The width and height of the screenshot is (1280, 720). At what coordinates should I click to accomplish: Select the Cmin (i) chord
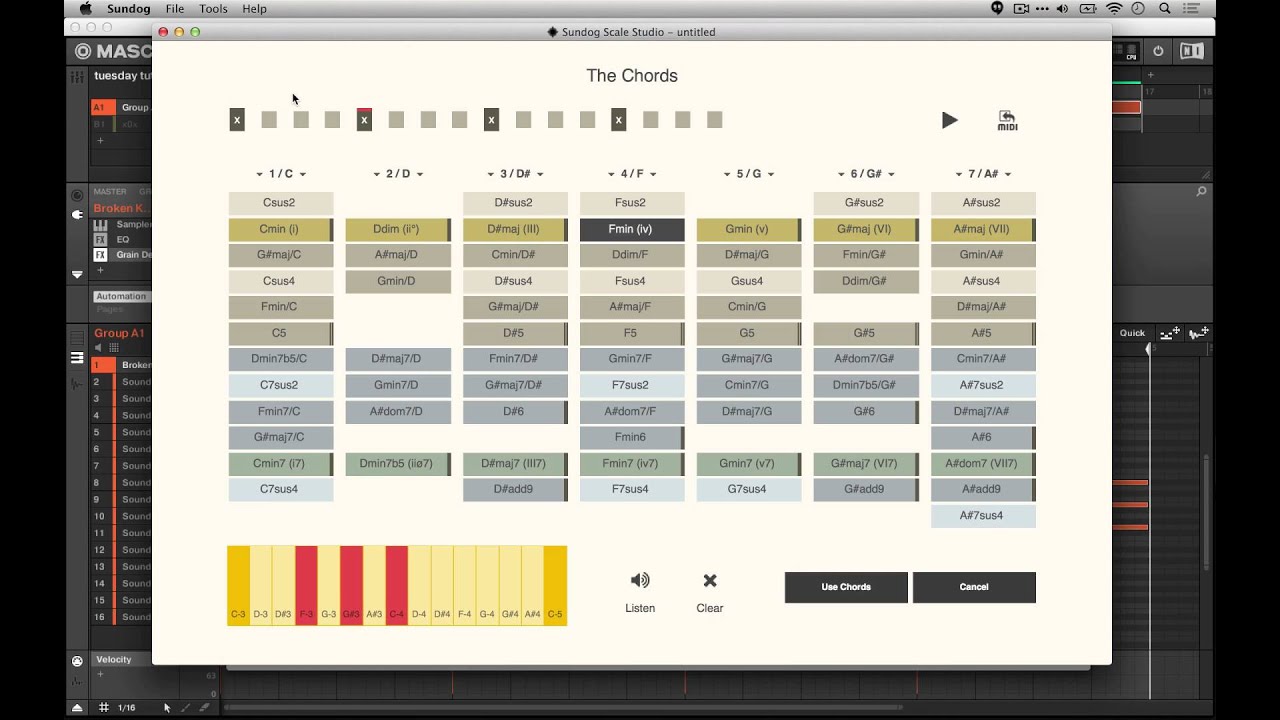tap(279, 229)
